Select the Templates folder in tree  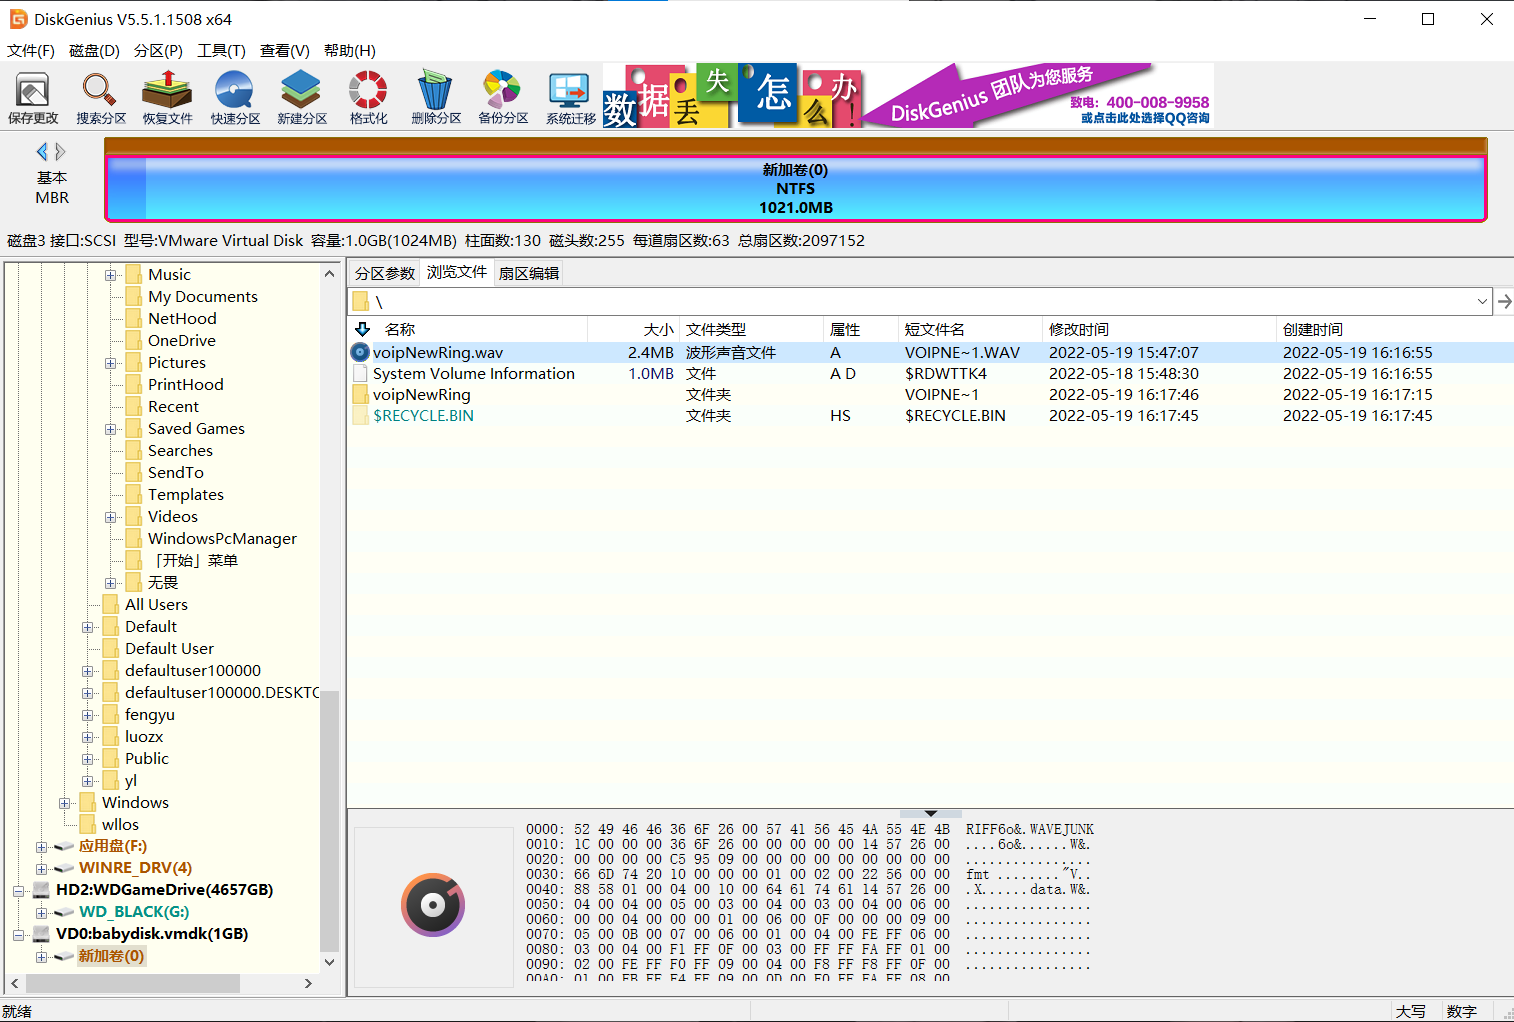[x=186, y=495]
